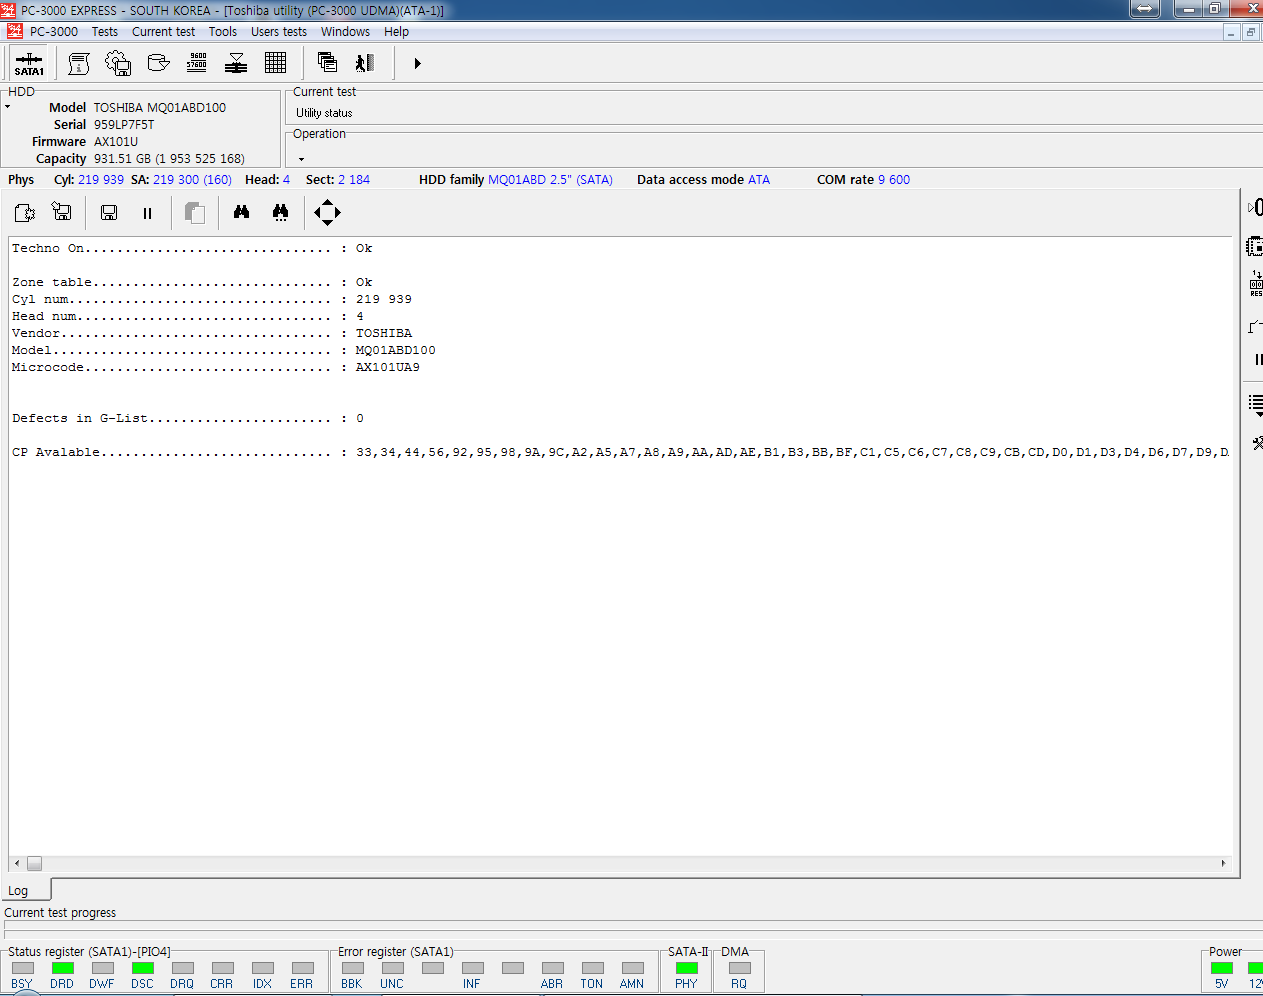This screenshot has height=996, width=1263.
Task: Open the Current test menu
Action: 163,32
